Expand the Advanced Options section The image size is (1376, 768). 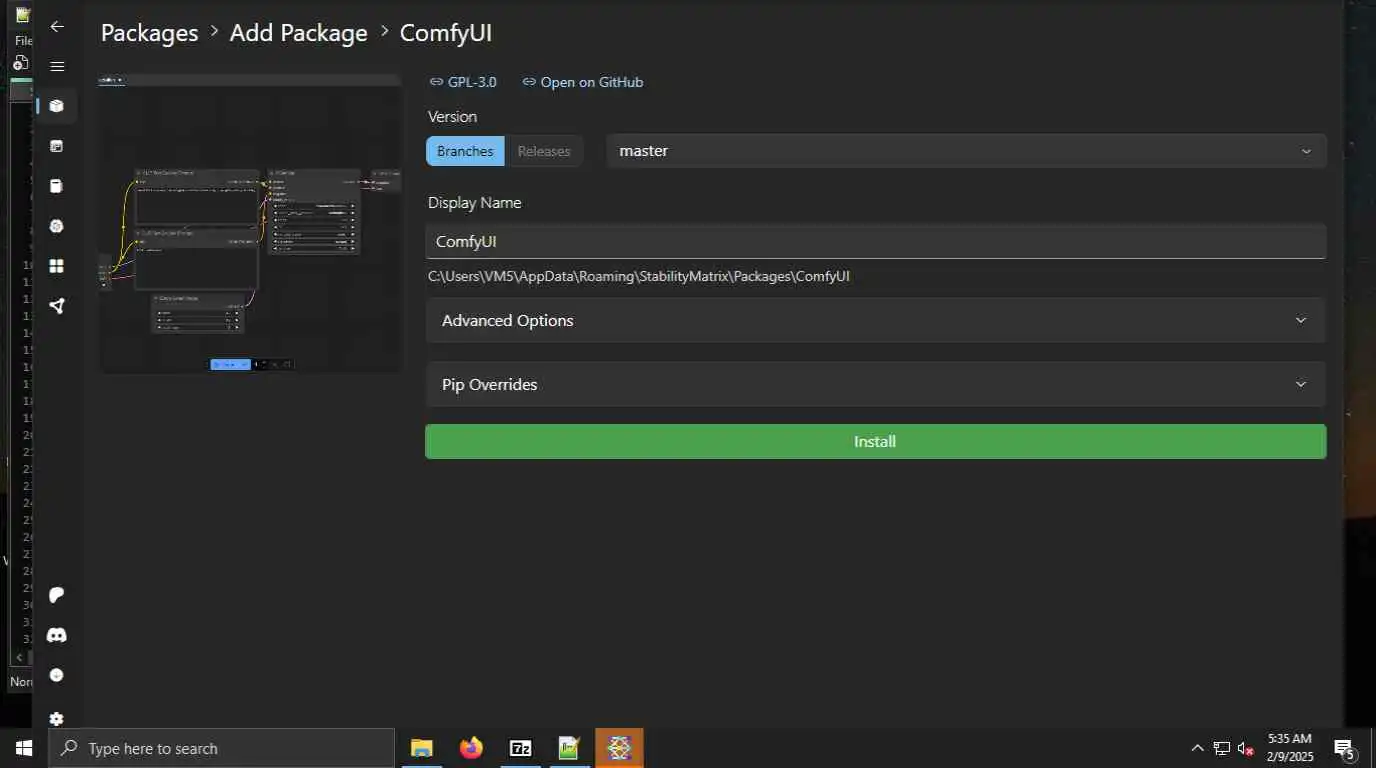point(876,320)
